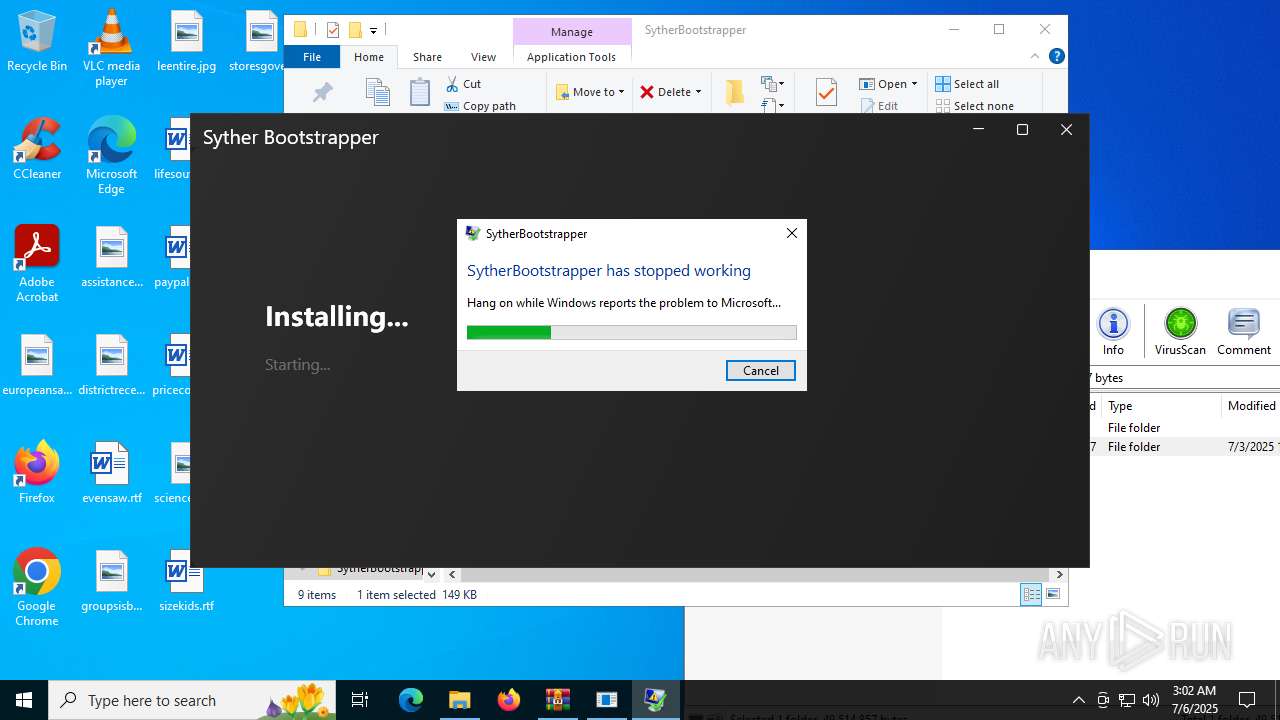Expand the Delete dropdown arrow
The image size is (1280, 720).
[x=698, y=92]
